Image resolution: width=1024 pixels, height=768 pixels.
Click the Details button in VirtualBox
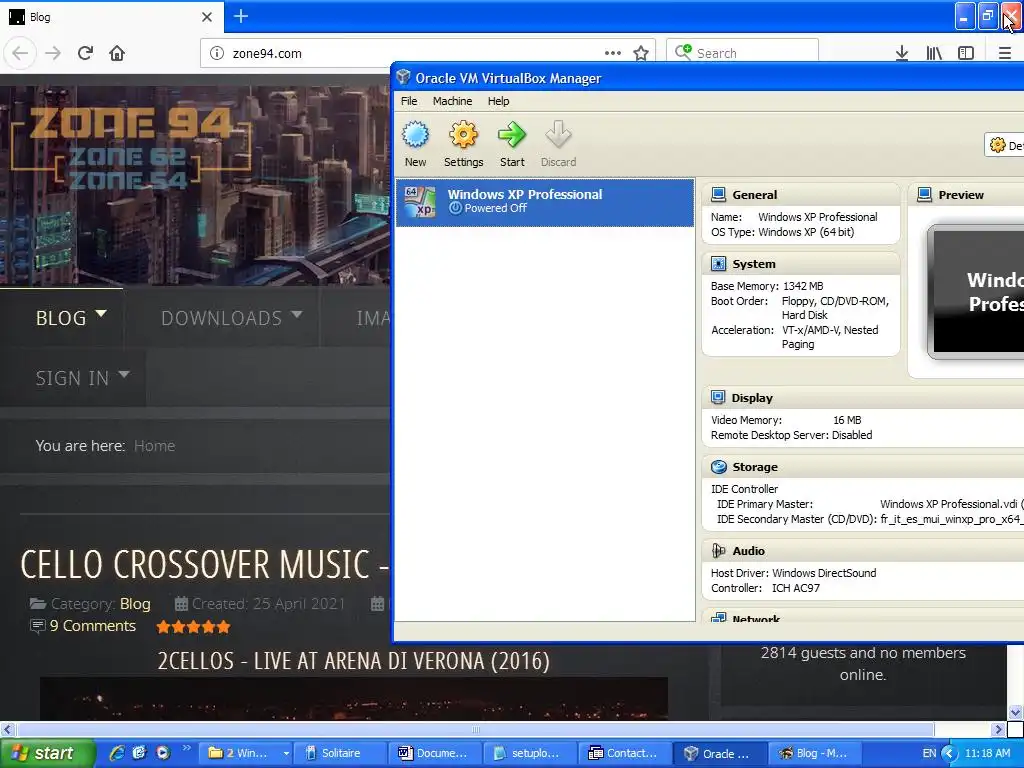[x=1004, y=145]
